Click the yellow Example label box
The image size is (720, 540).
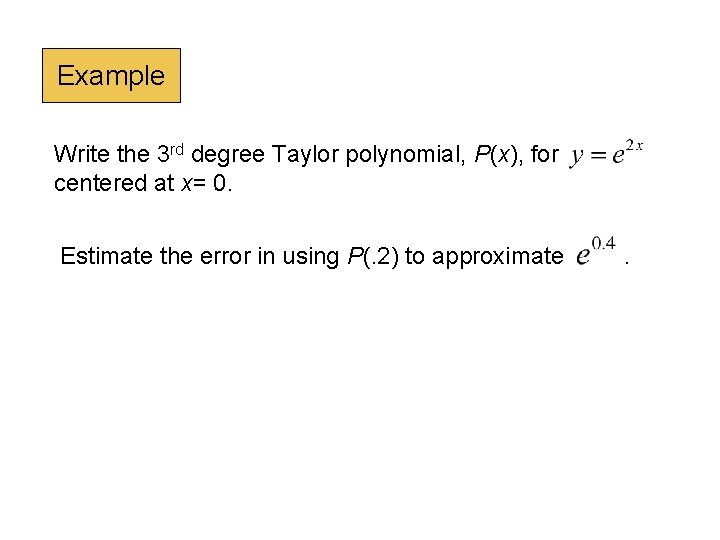click(x=111, y=76)
